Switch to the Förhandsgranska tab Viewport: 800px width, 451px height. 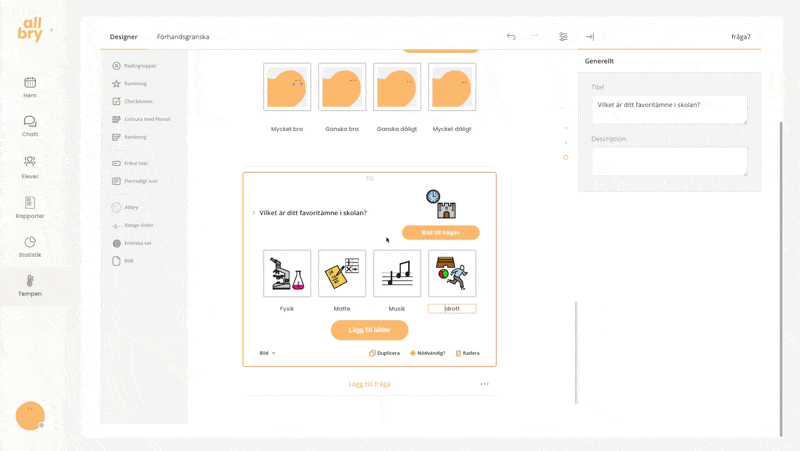pos(183,37)
